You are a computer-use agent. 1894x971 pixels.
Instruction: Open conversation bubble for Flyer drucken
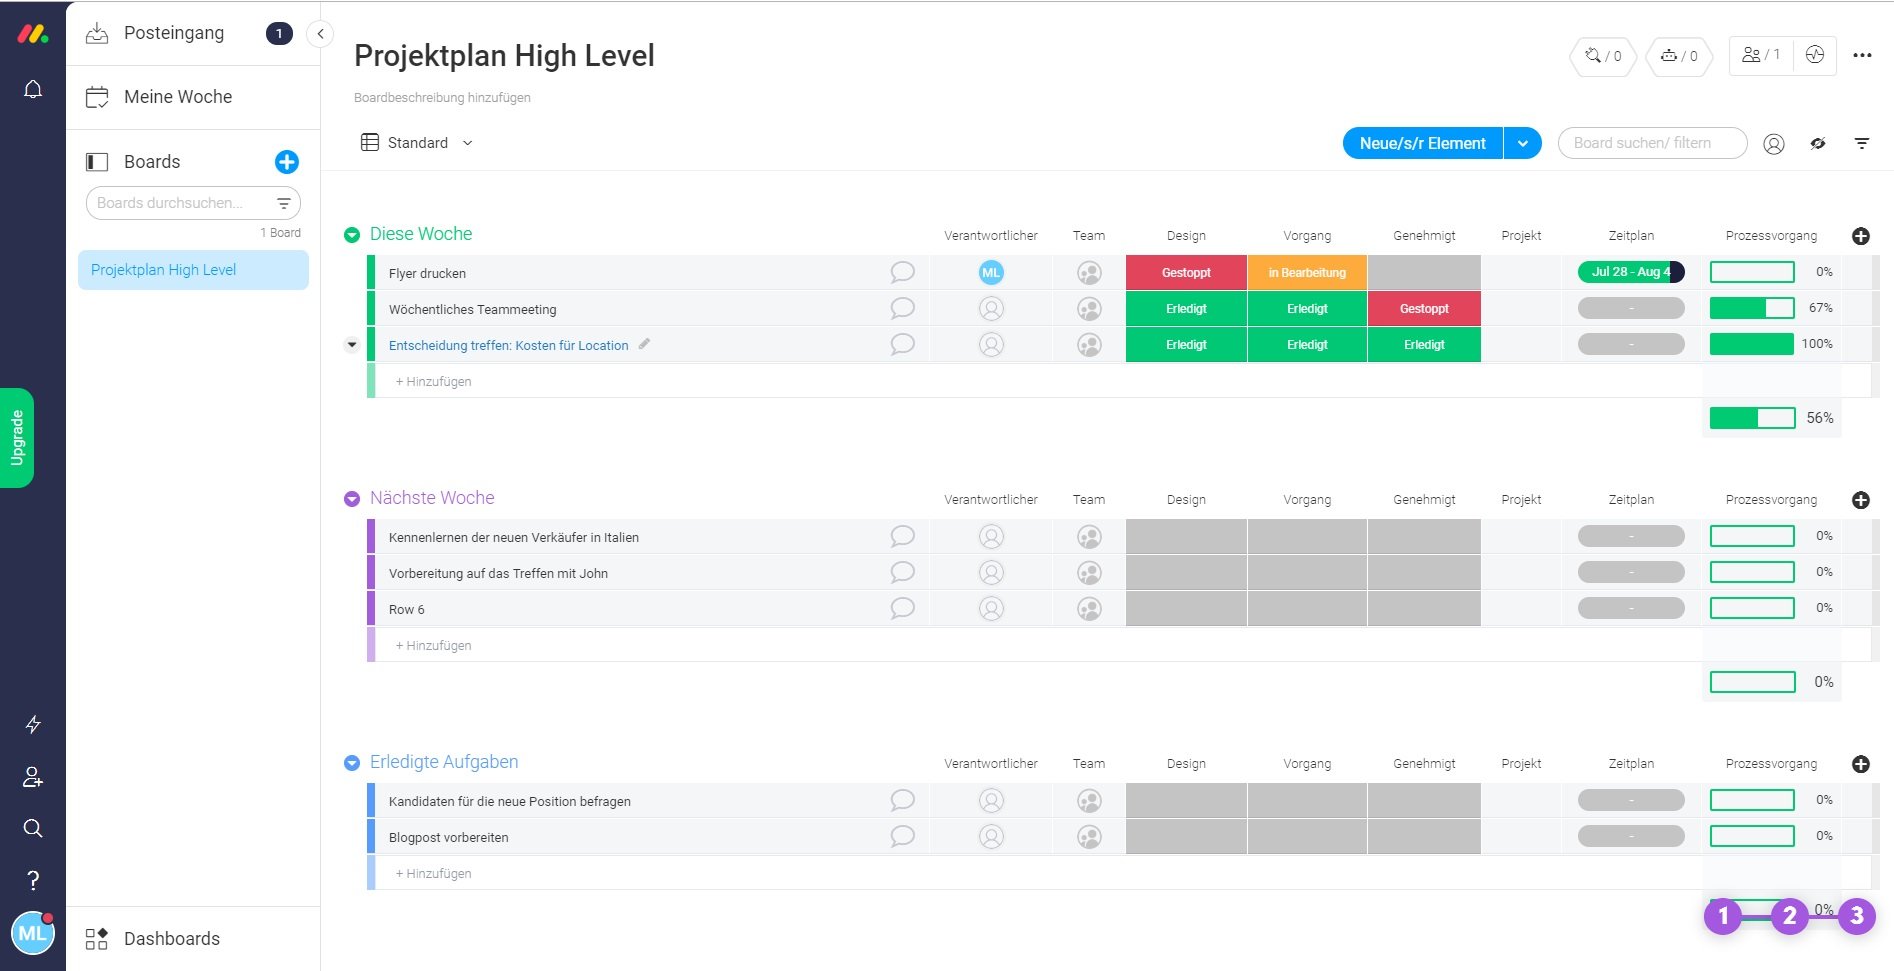902,272
